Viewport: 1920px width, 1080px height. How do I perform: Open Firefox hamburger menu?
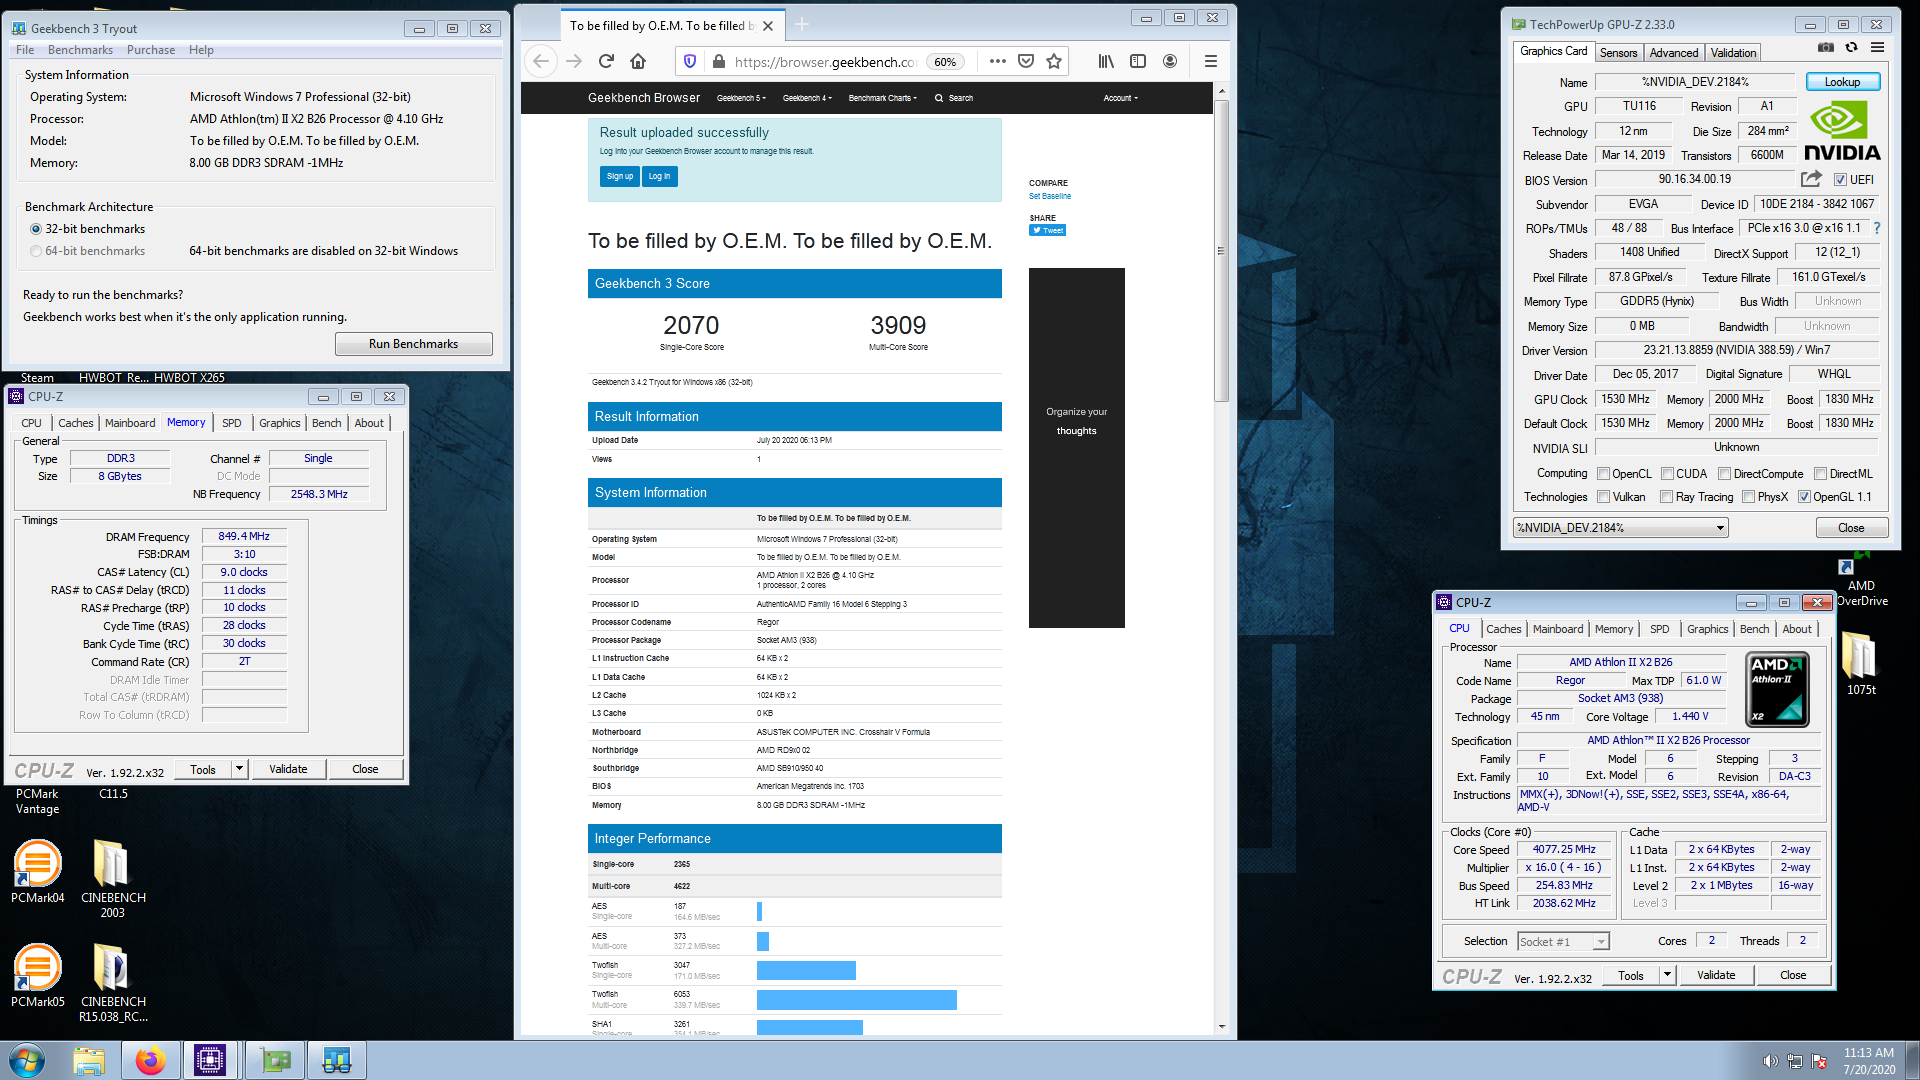click(x=1211, y=62)
